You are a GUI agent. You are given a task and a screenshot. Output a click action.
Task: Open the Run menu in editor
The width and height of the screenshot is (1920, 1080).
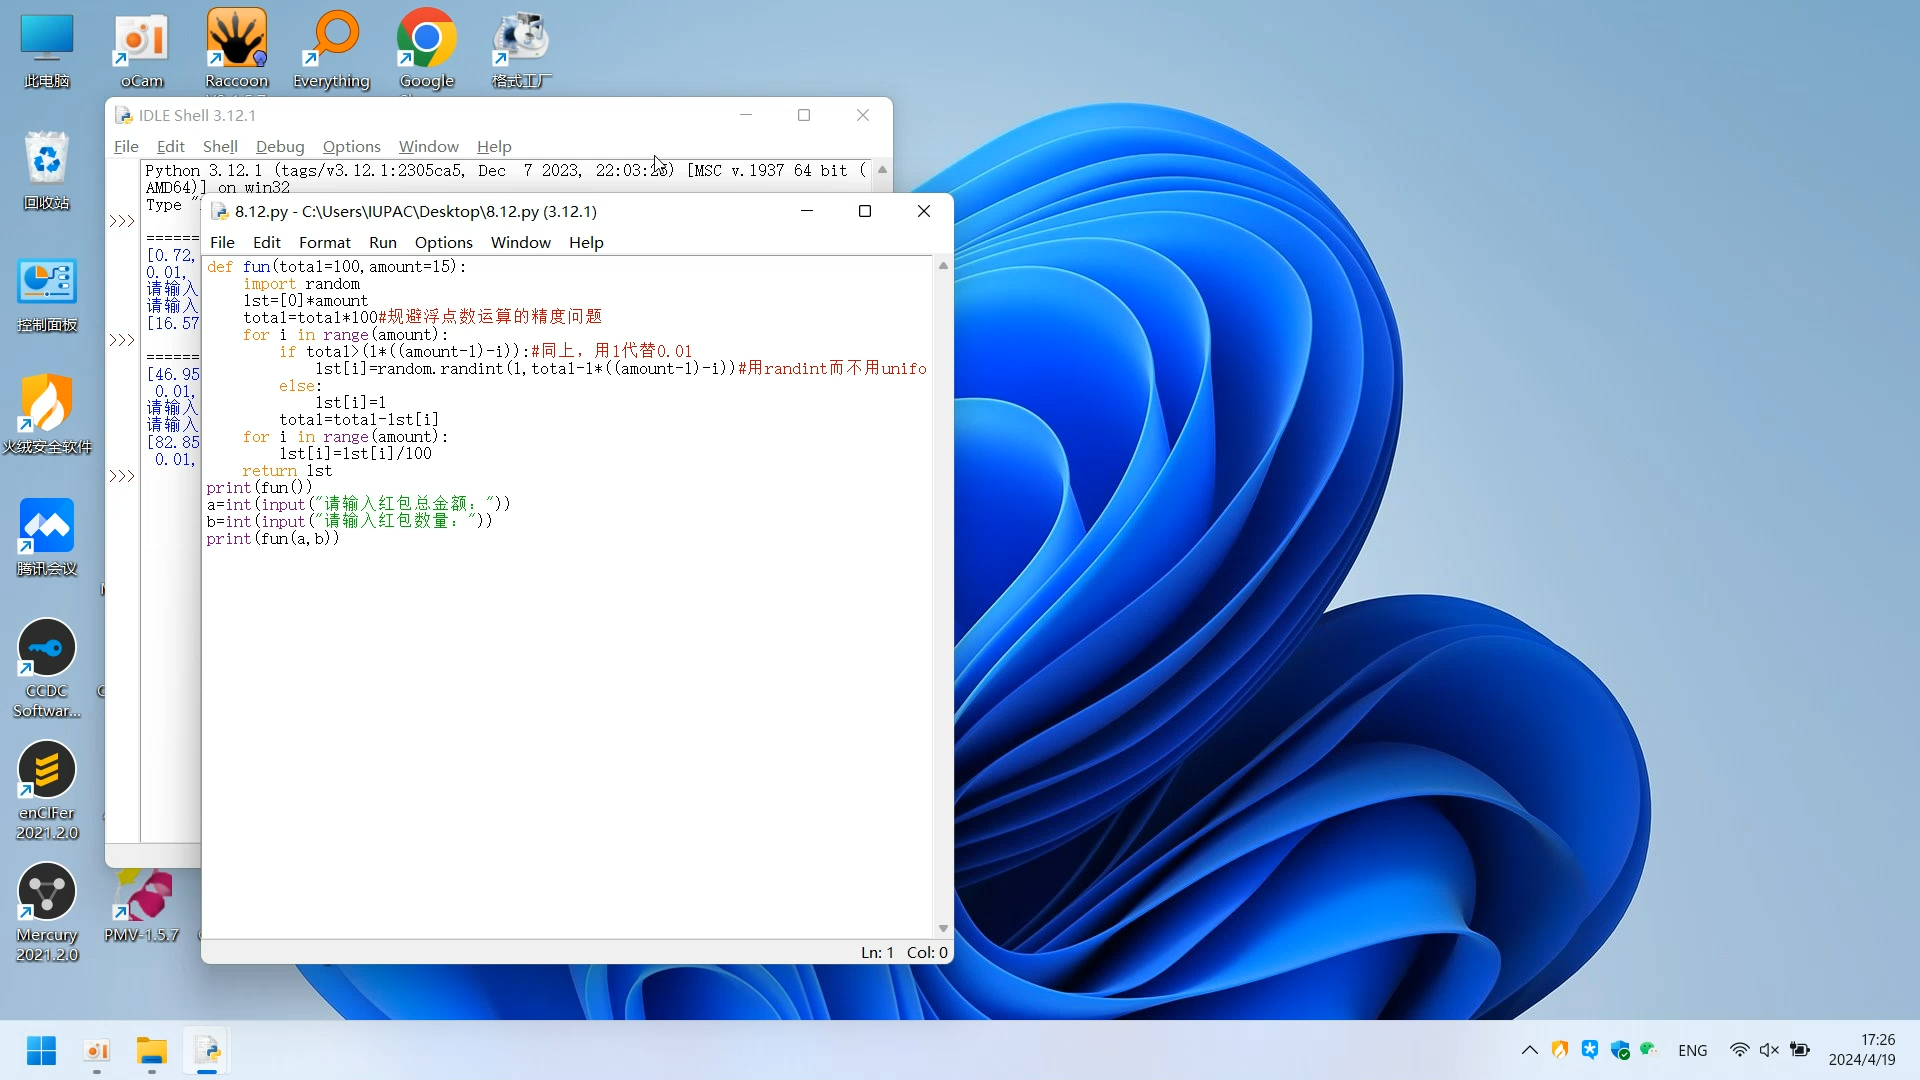pyautogui.click(x=382, y=242)
